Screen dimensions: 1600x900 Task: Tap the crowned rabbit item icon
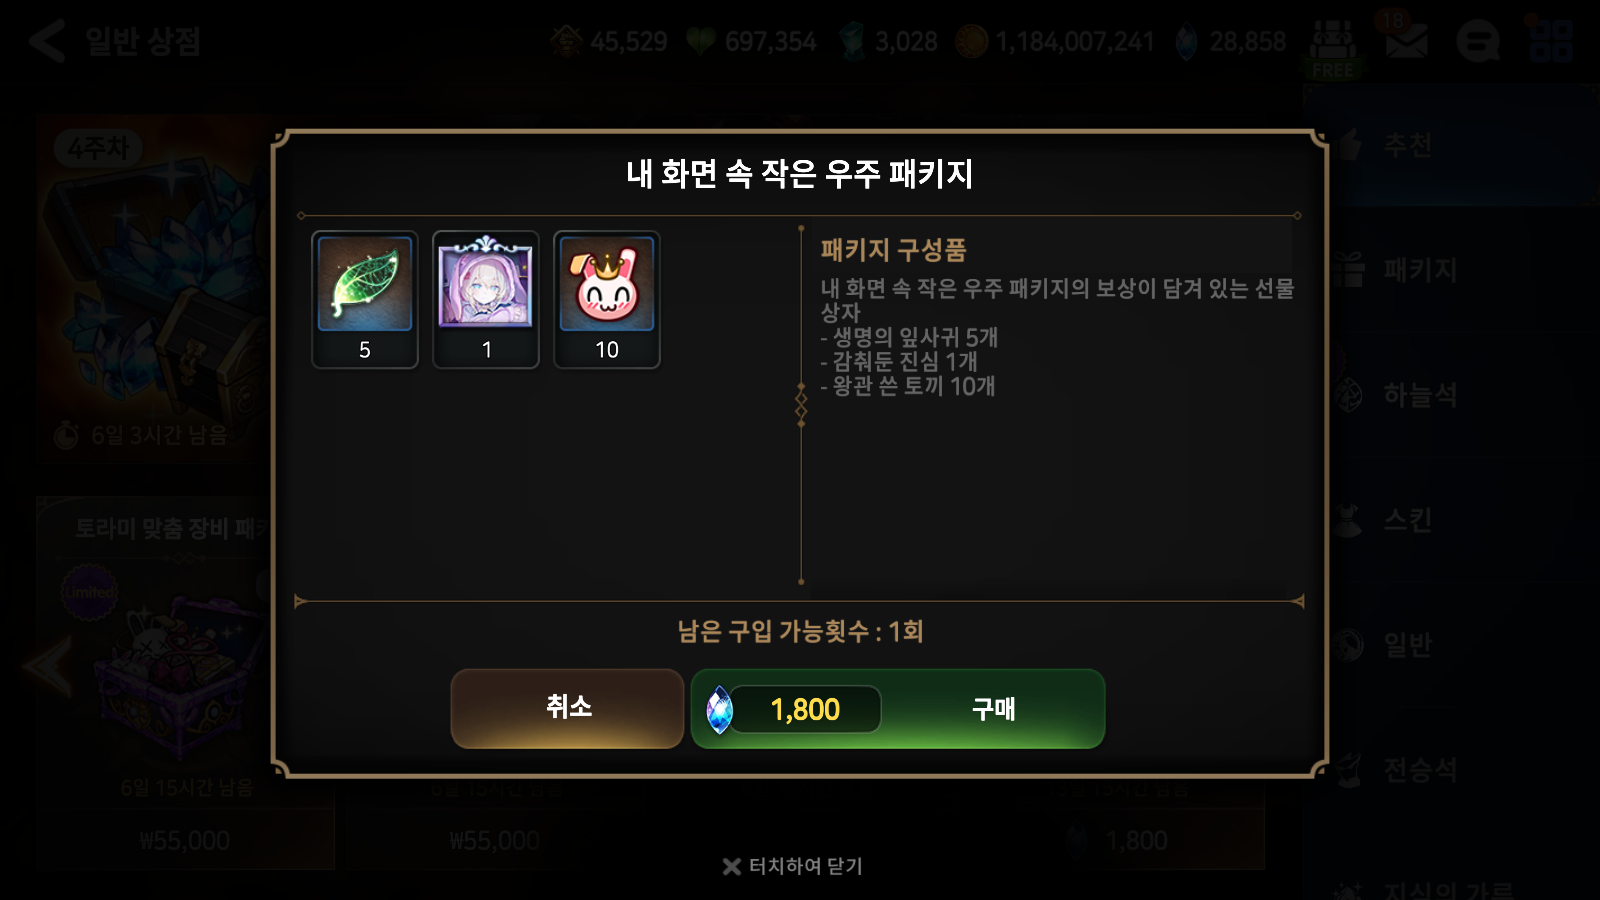pos(607,283)
